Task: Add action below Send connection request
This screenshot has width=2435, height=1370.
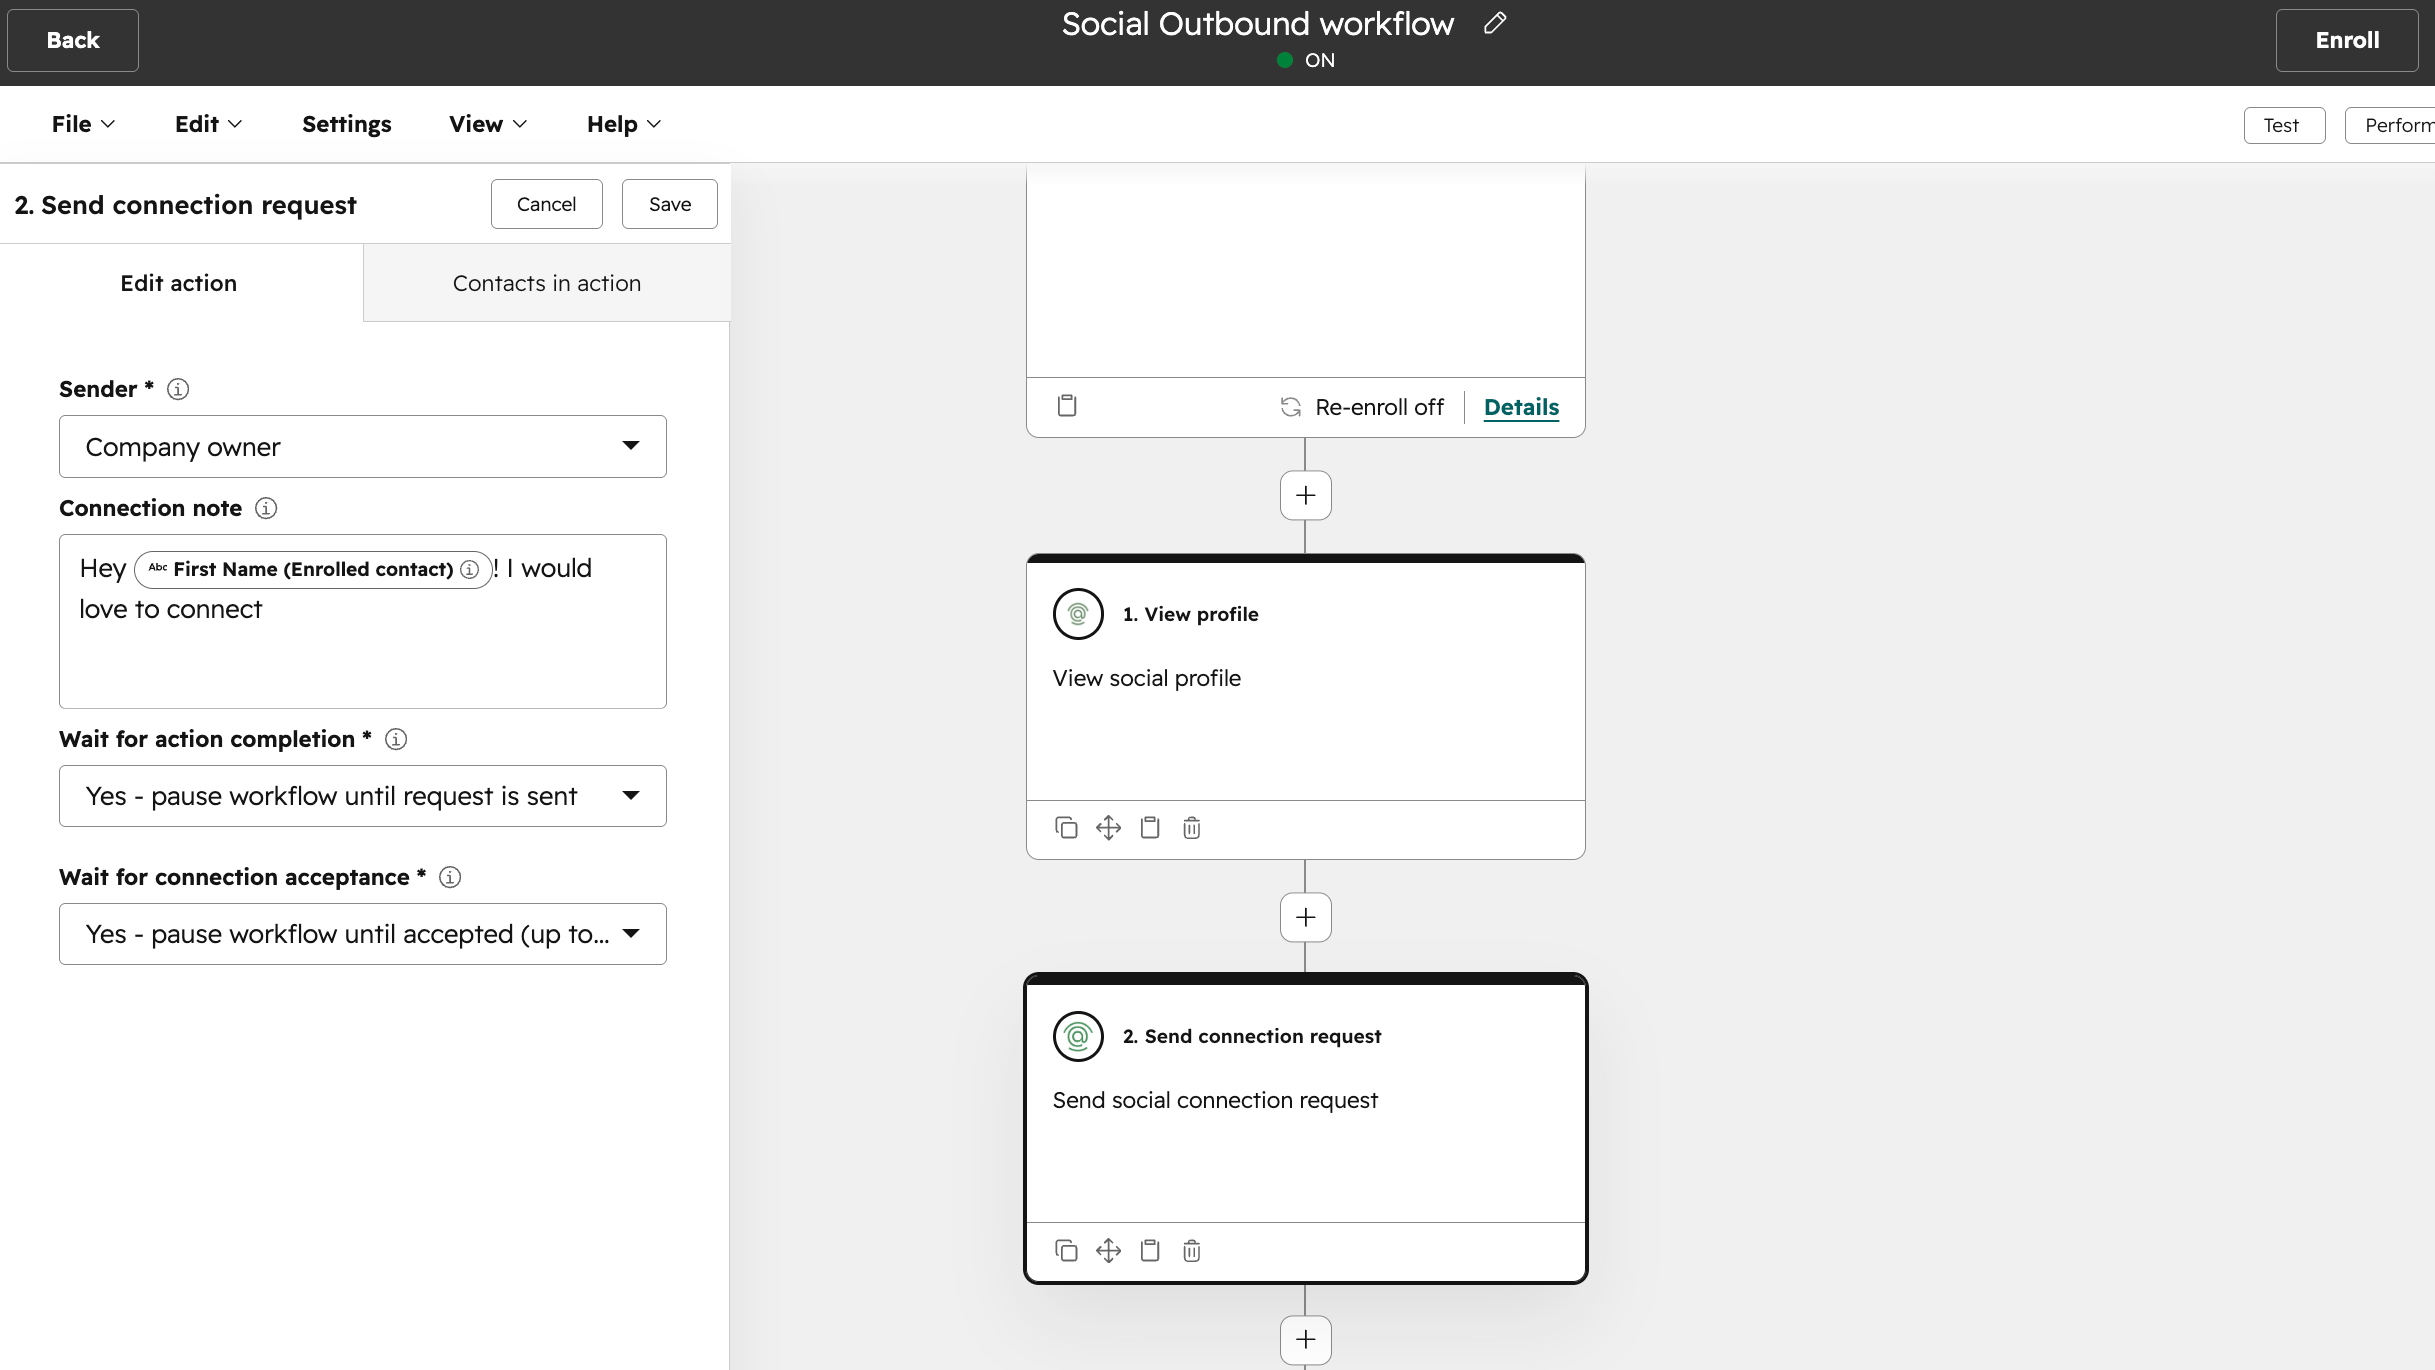Action: pyautogui.click(x=1306, y=1340)
